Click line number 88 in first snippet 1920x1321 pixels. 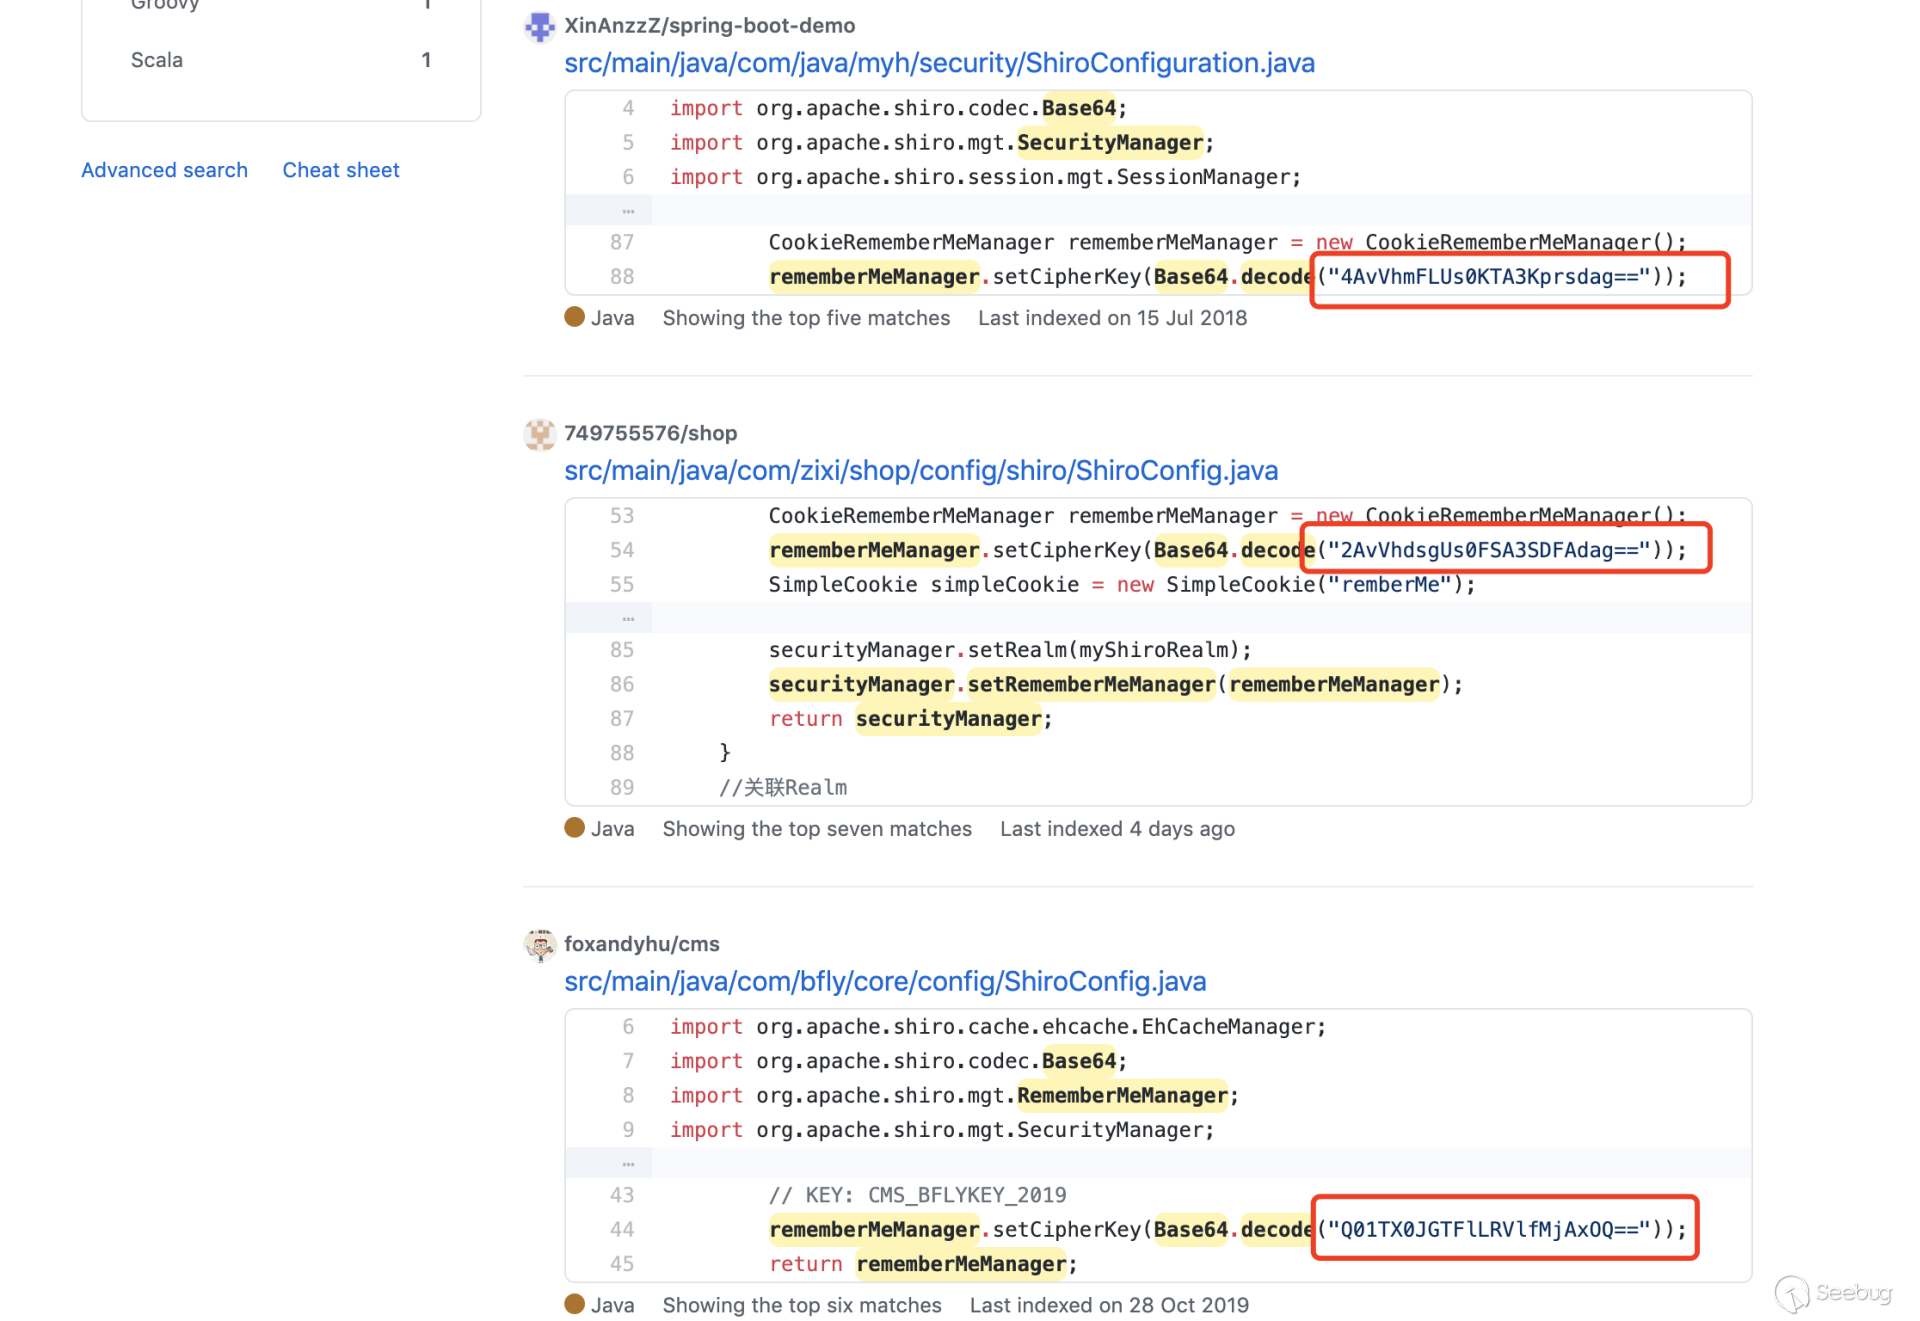(621, 277)
